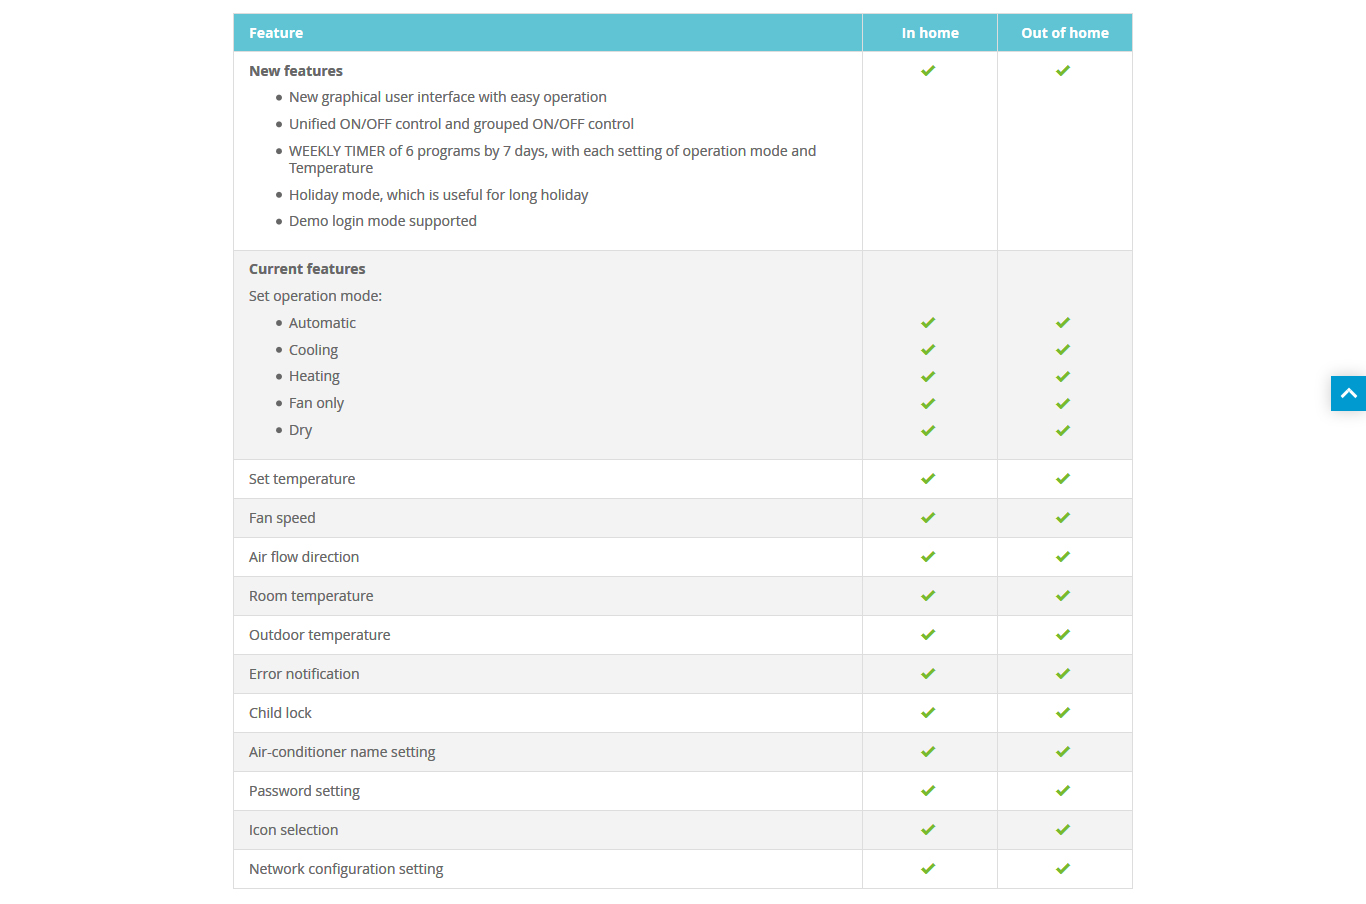Click the Out of home checkmark for Error notification

(1063, 674)
